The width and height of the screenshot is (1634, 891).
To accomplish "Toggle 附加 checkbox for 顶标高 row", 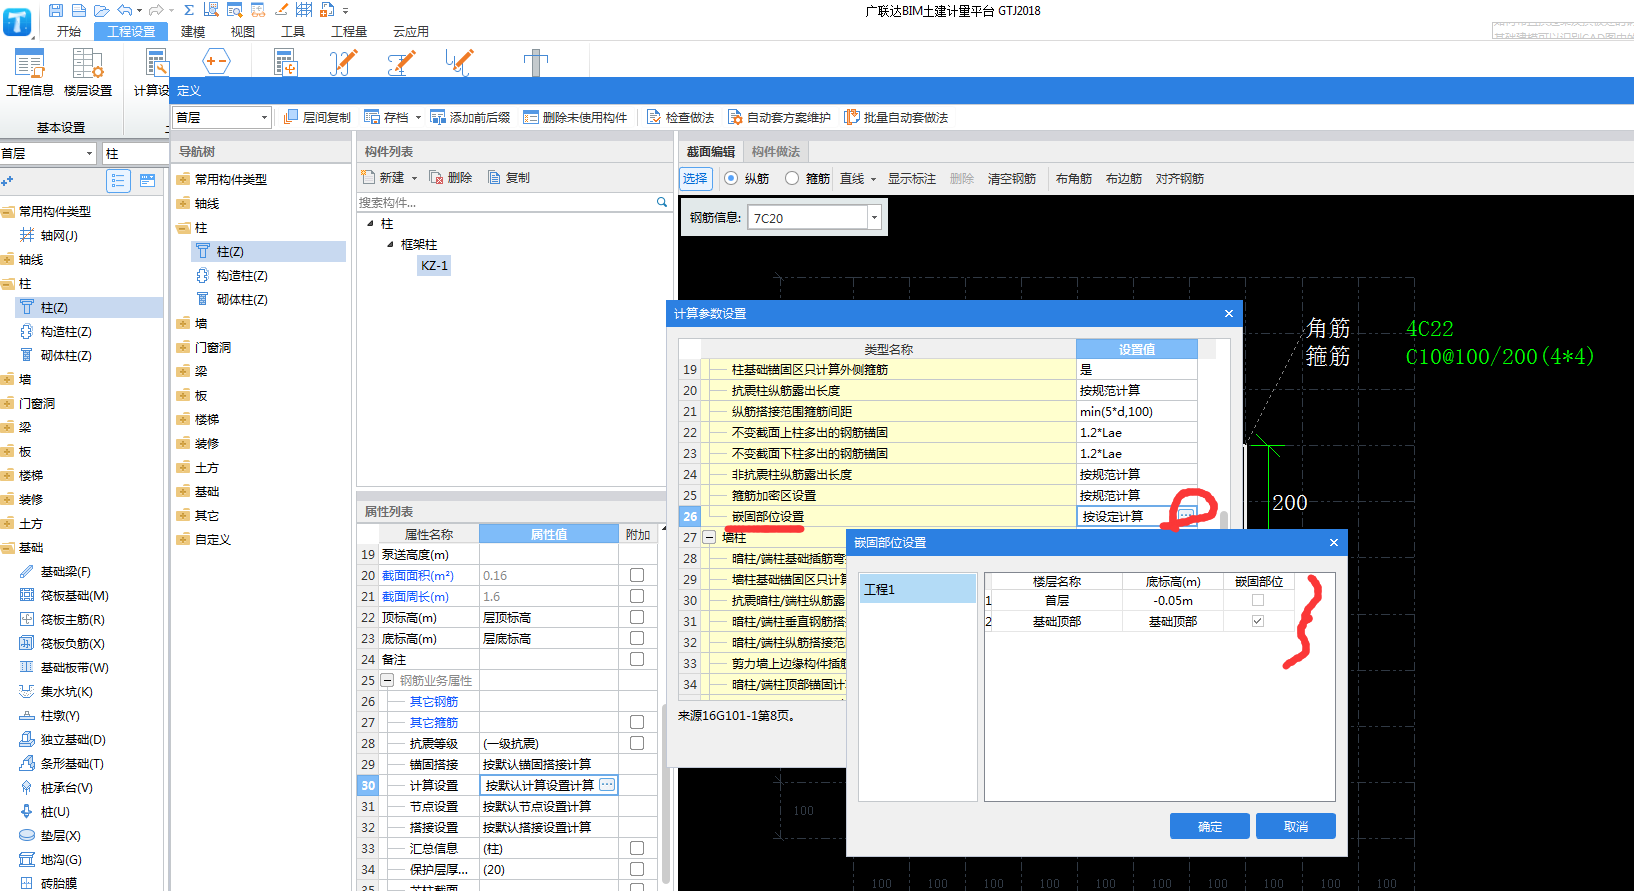I will (637, 617).
